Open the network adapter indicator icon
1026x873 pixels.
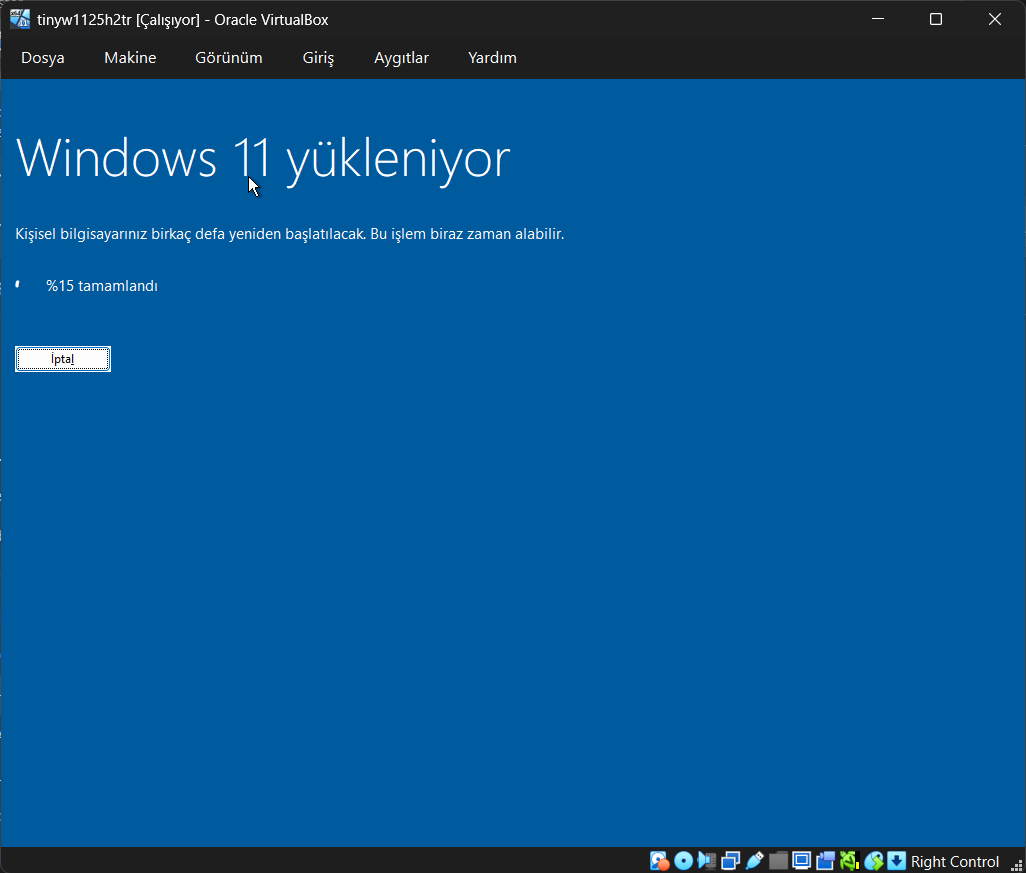tap(731, 861)
